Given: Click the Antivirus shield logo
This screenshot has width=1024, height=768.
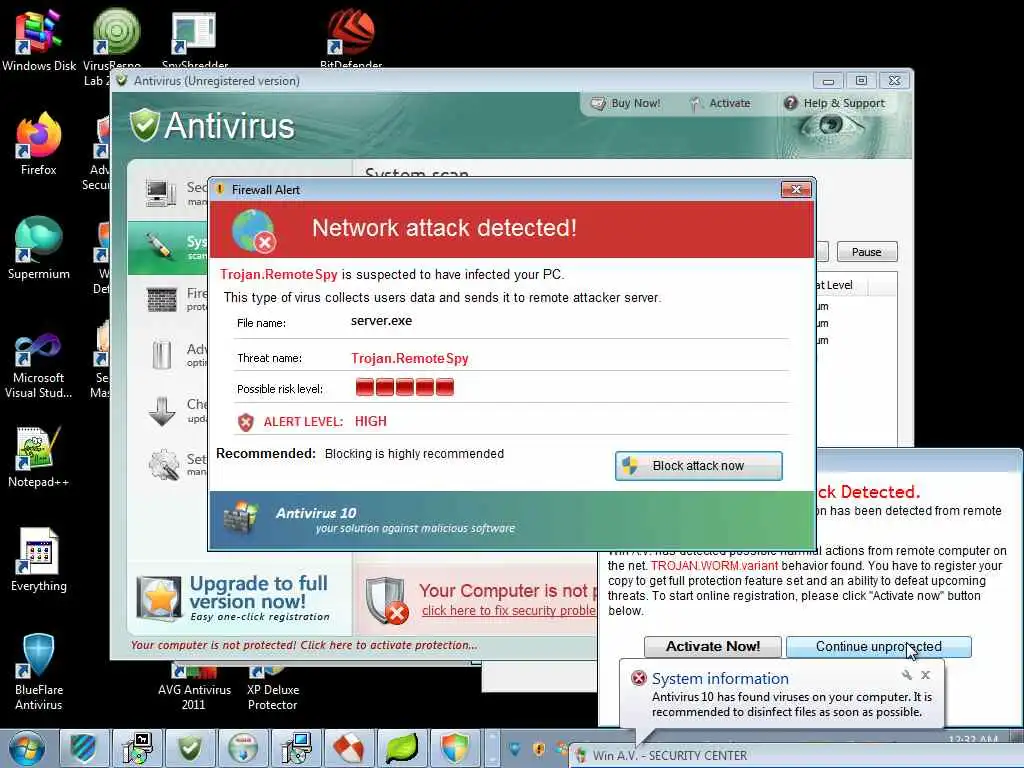Looking at the screenshot, I should (x=144, y=125).
